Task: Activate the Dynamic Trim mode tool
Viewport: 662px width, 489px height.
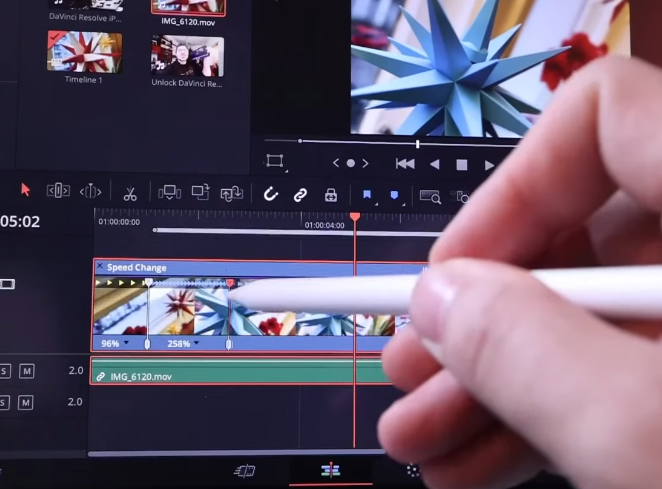Action: [x=90, y=191]
